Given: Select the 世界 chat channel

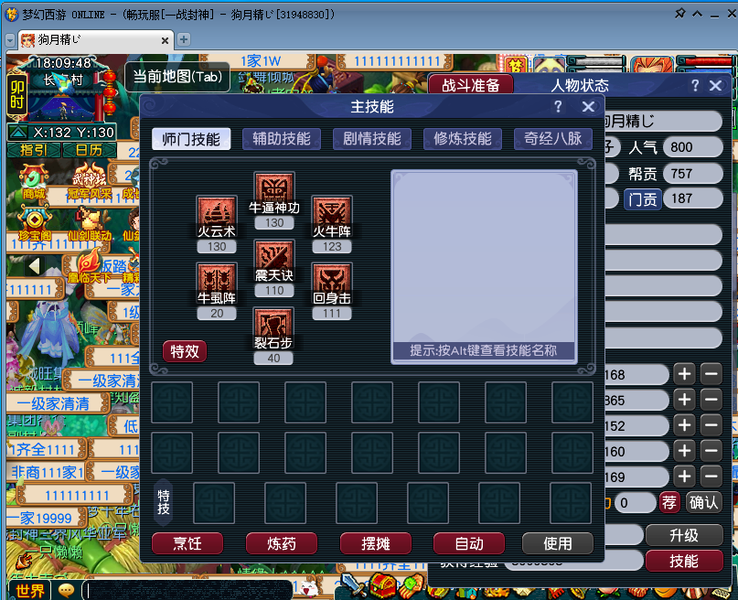Looking at the screenshot, I should (x=30, y=590).
